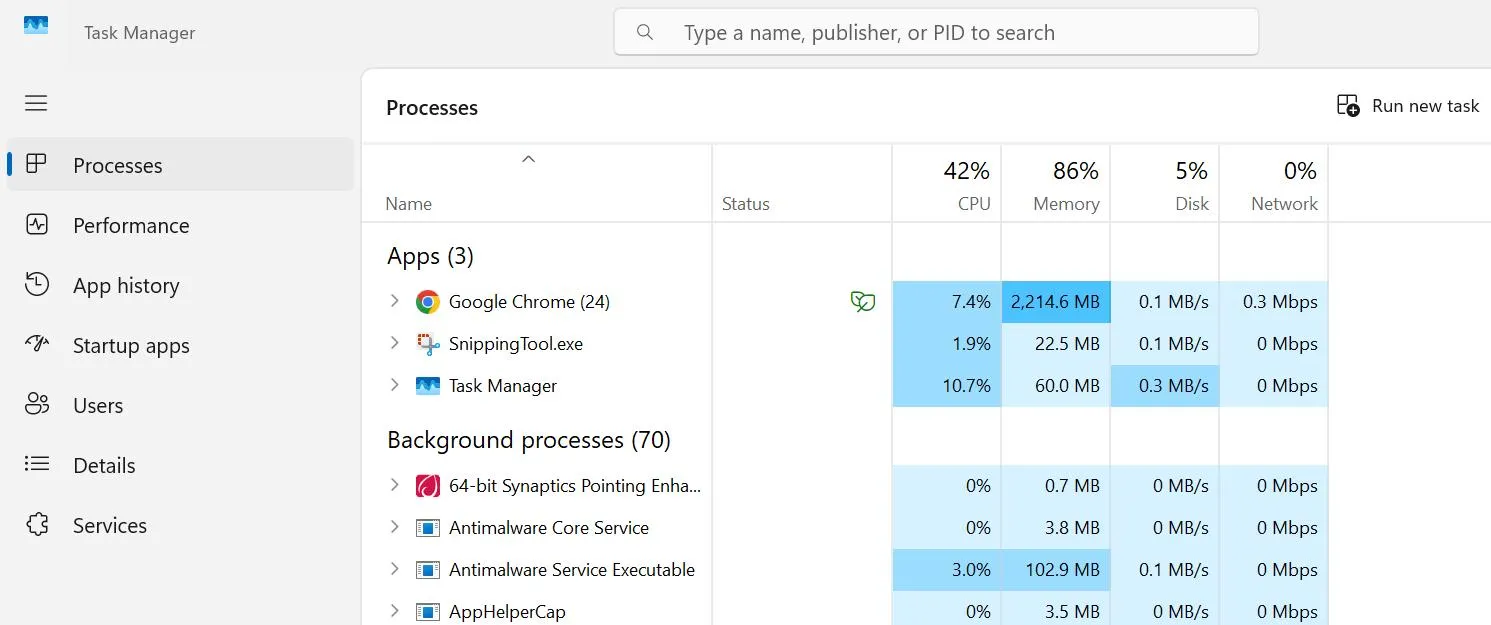
Task: Click the search magnifier icon
Action: coord(645,33)
